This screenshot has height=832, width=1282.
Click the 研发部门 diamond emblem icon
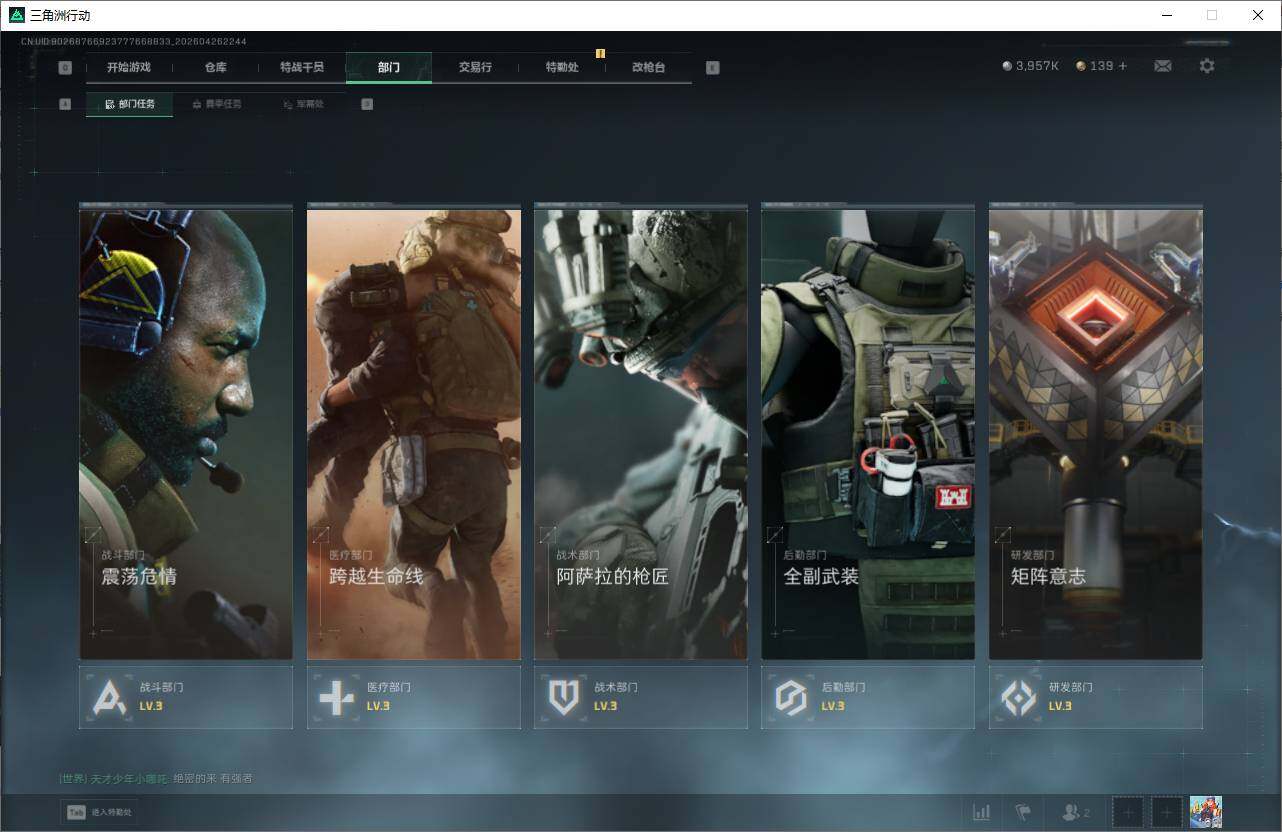1018,697
